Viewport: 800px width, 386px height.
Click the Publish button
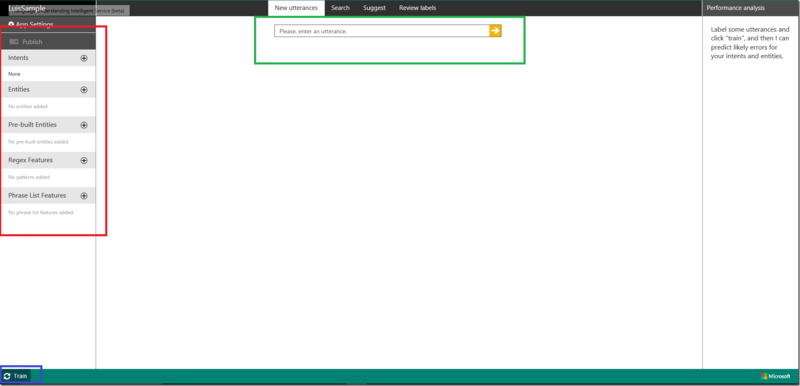click(x=48, y=42)
